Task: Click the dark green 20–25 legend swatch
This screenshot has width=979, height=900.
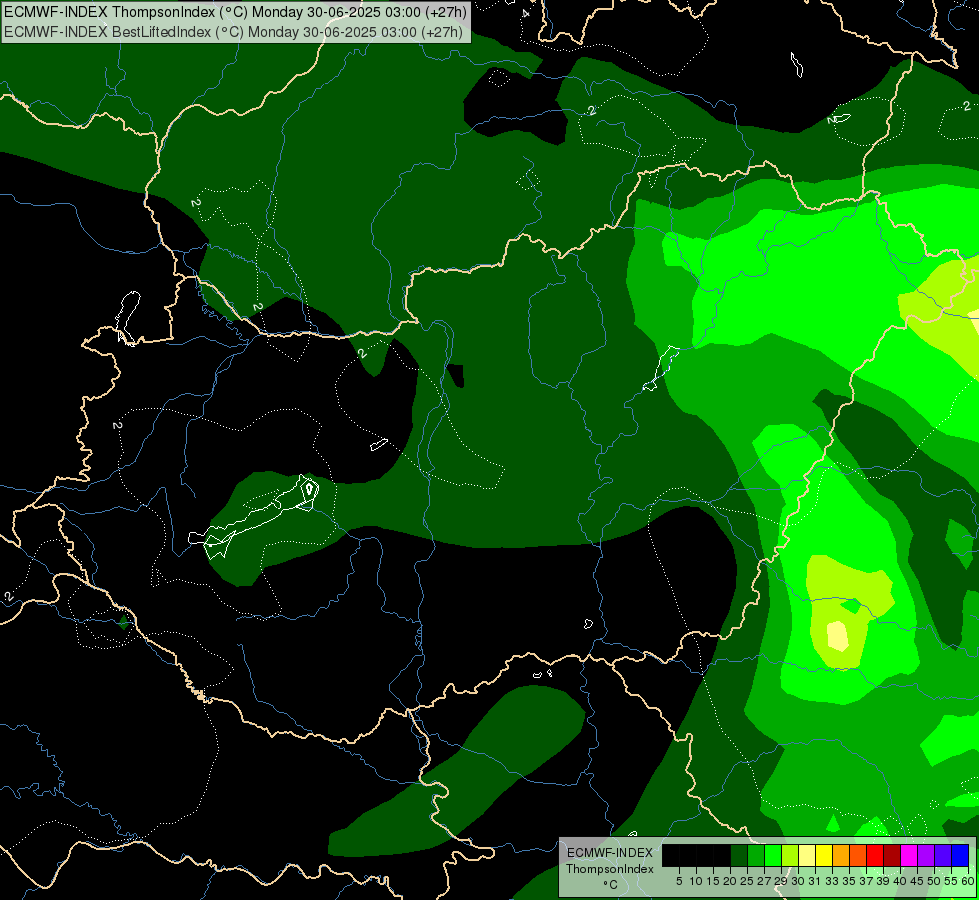Action: click(x=739, y=855)
